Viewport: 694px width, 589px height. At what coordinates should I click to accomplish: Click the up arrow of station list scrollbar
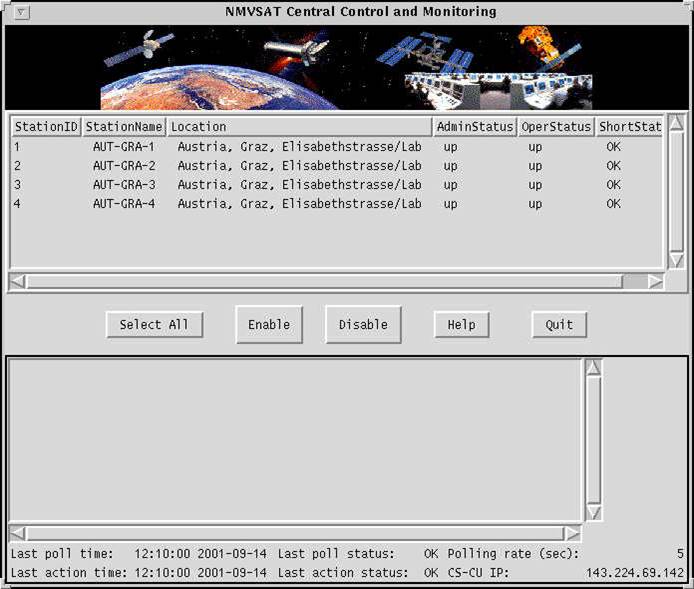pos(676,123)
